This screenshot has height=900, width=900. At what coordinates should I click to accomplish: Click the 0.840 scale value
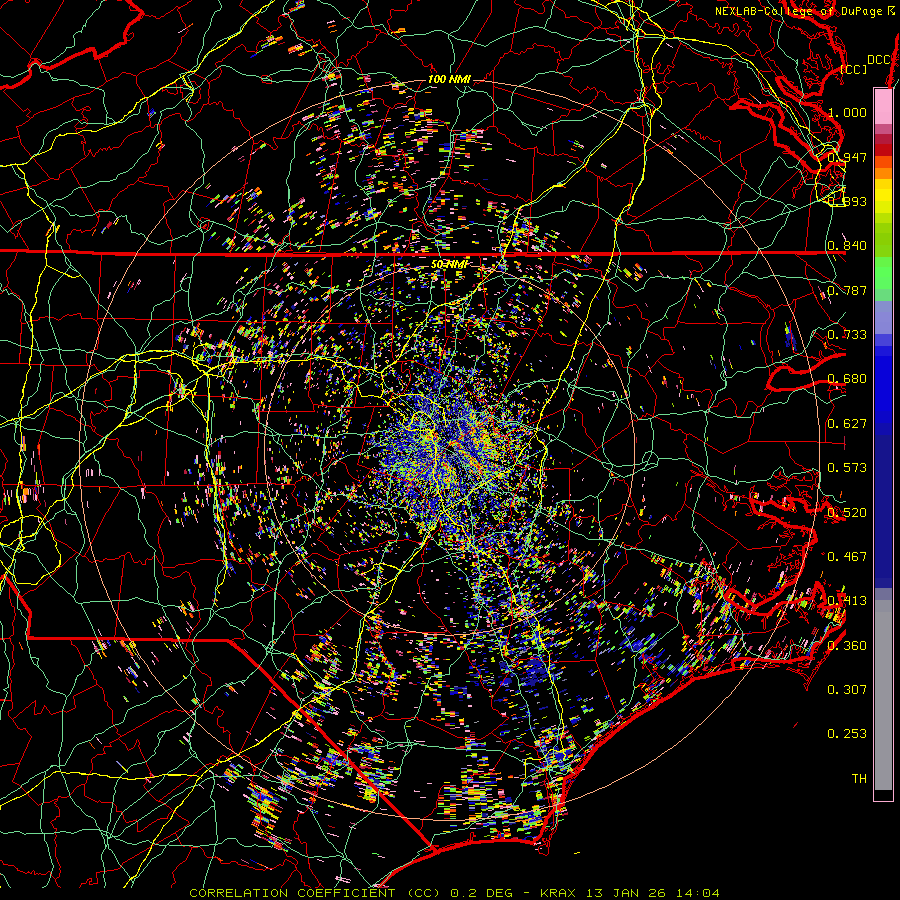pos(847,246)
